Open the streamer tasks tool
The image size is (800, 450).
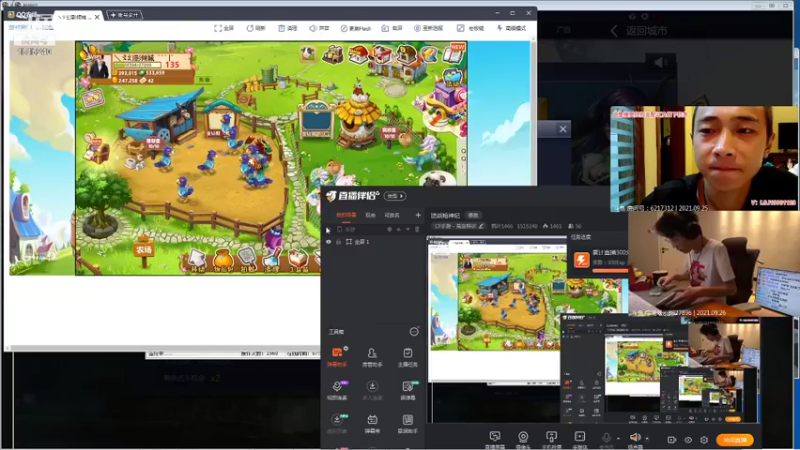point(407,357)
